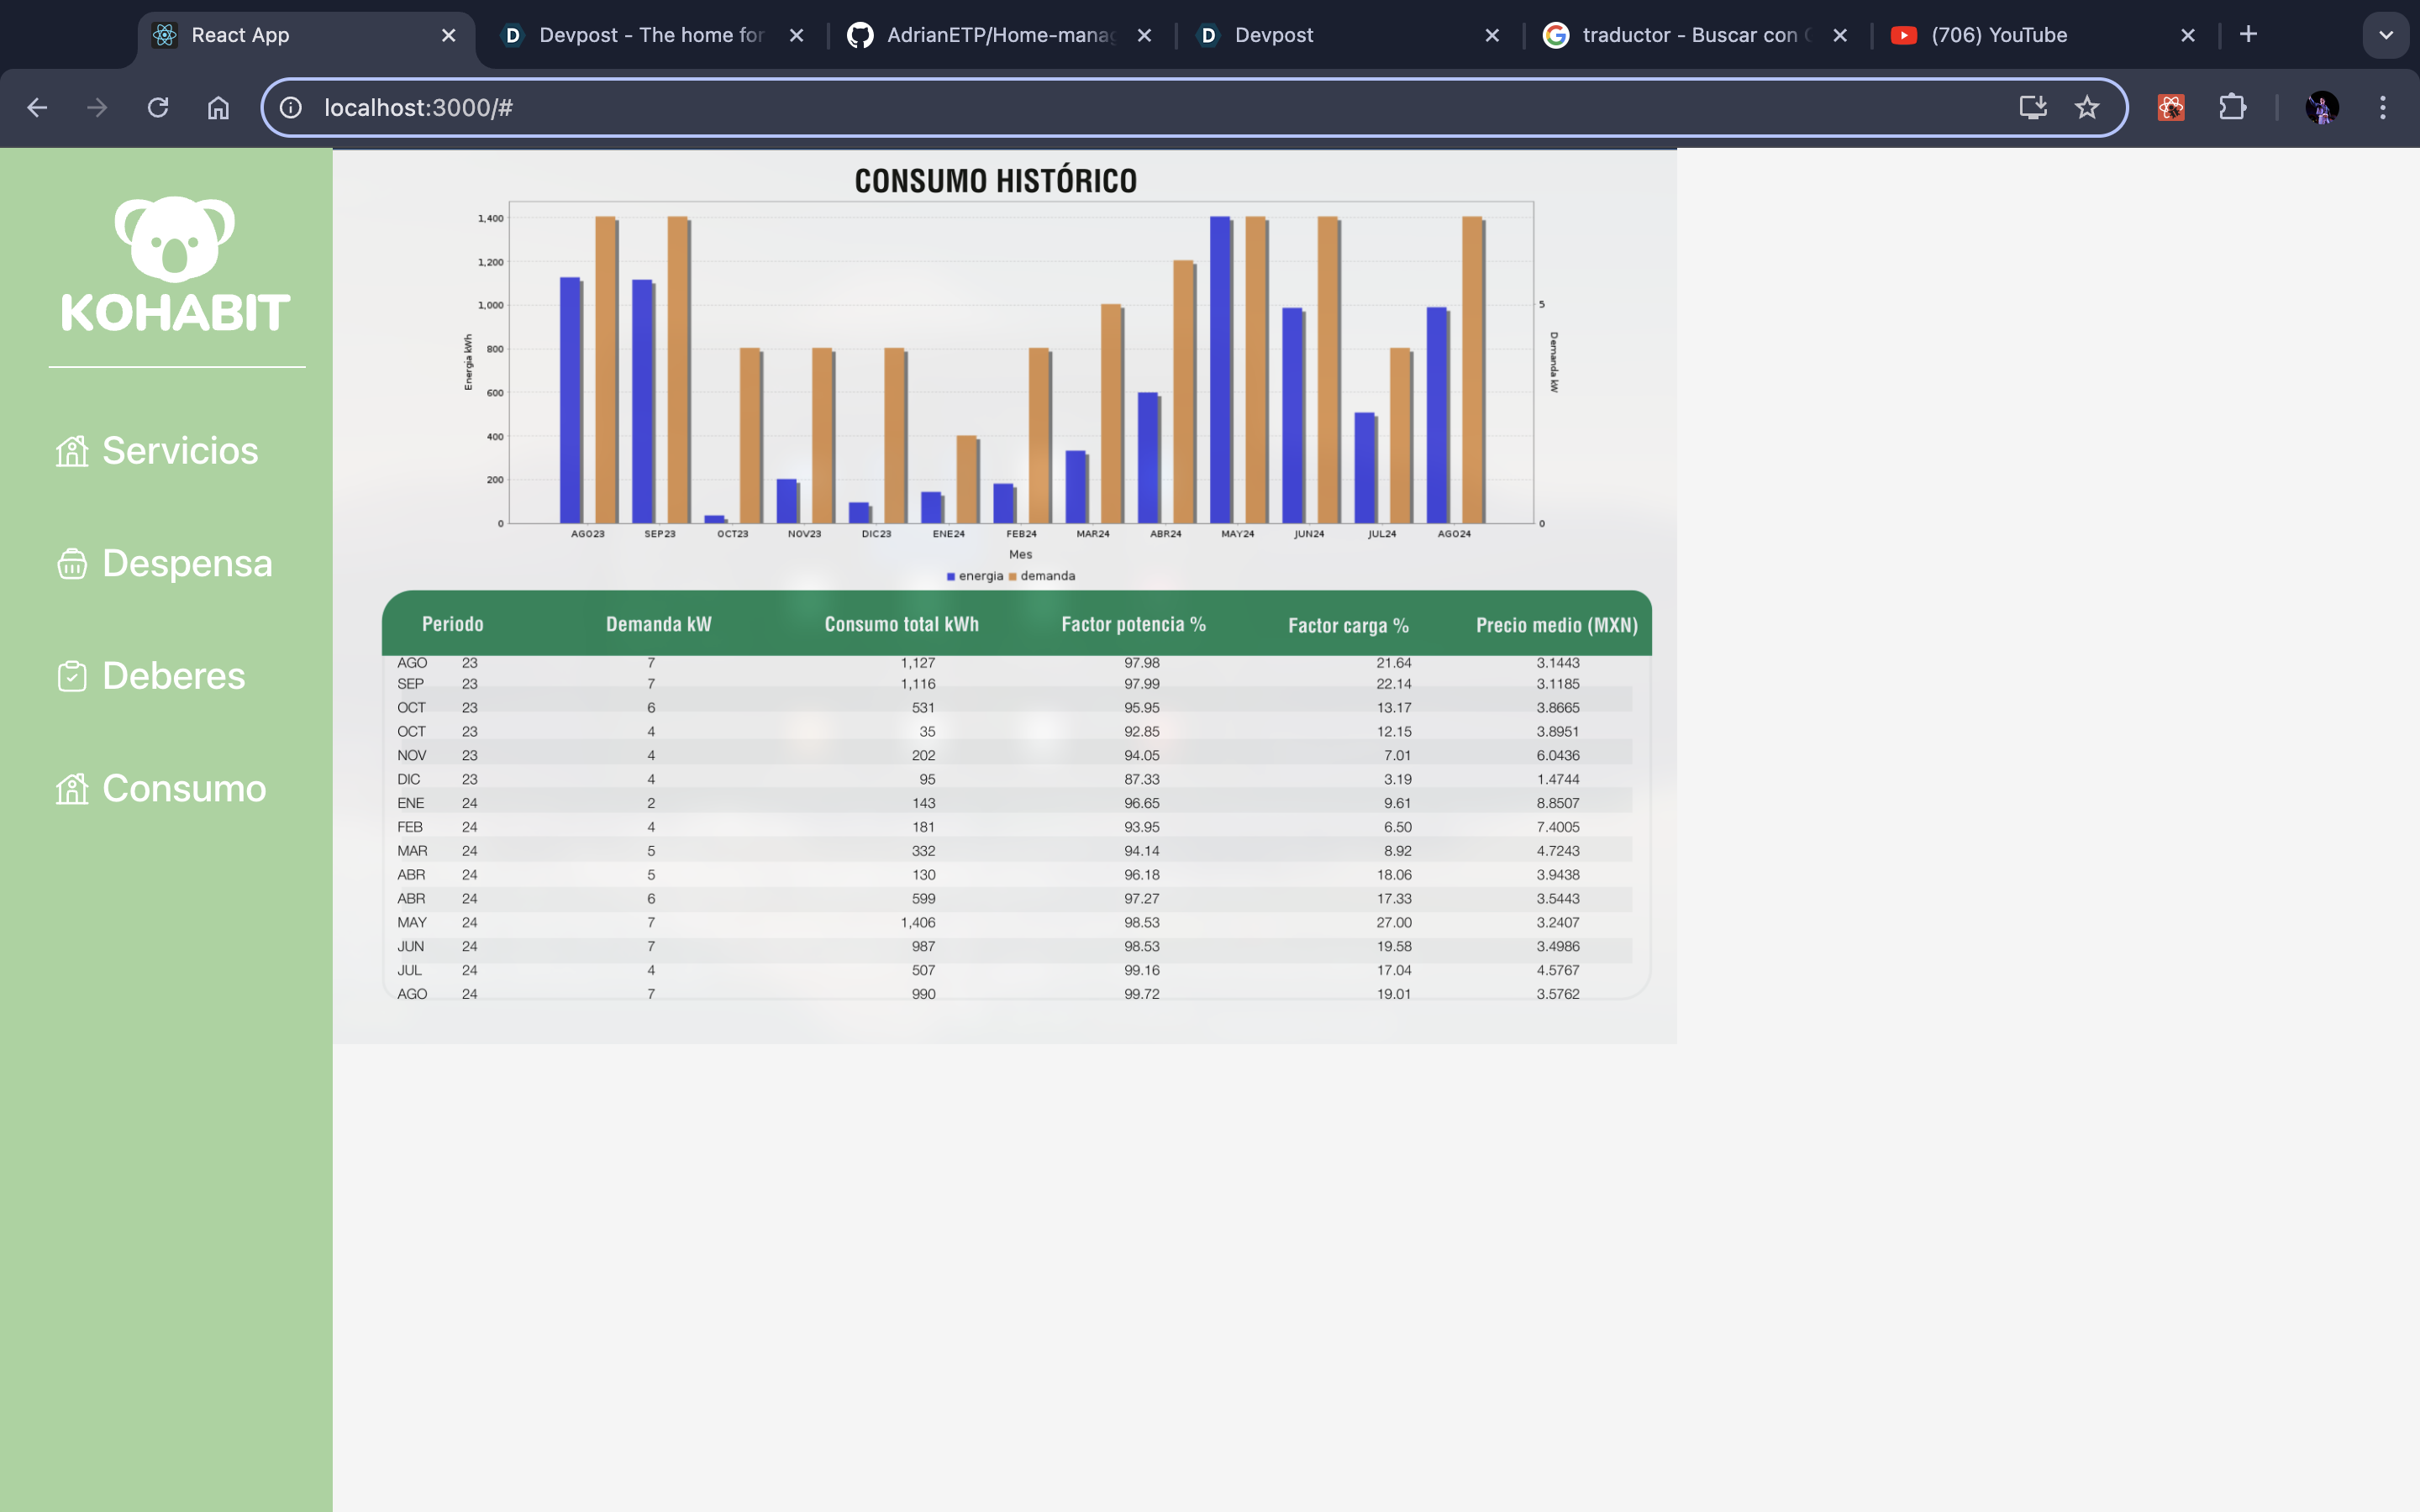
Task: Click the browser home icon
Action: (x=218, y=108)
